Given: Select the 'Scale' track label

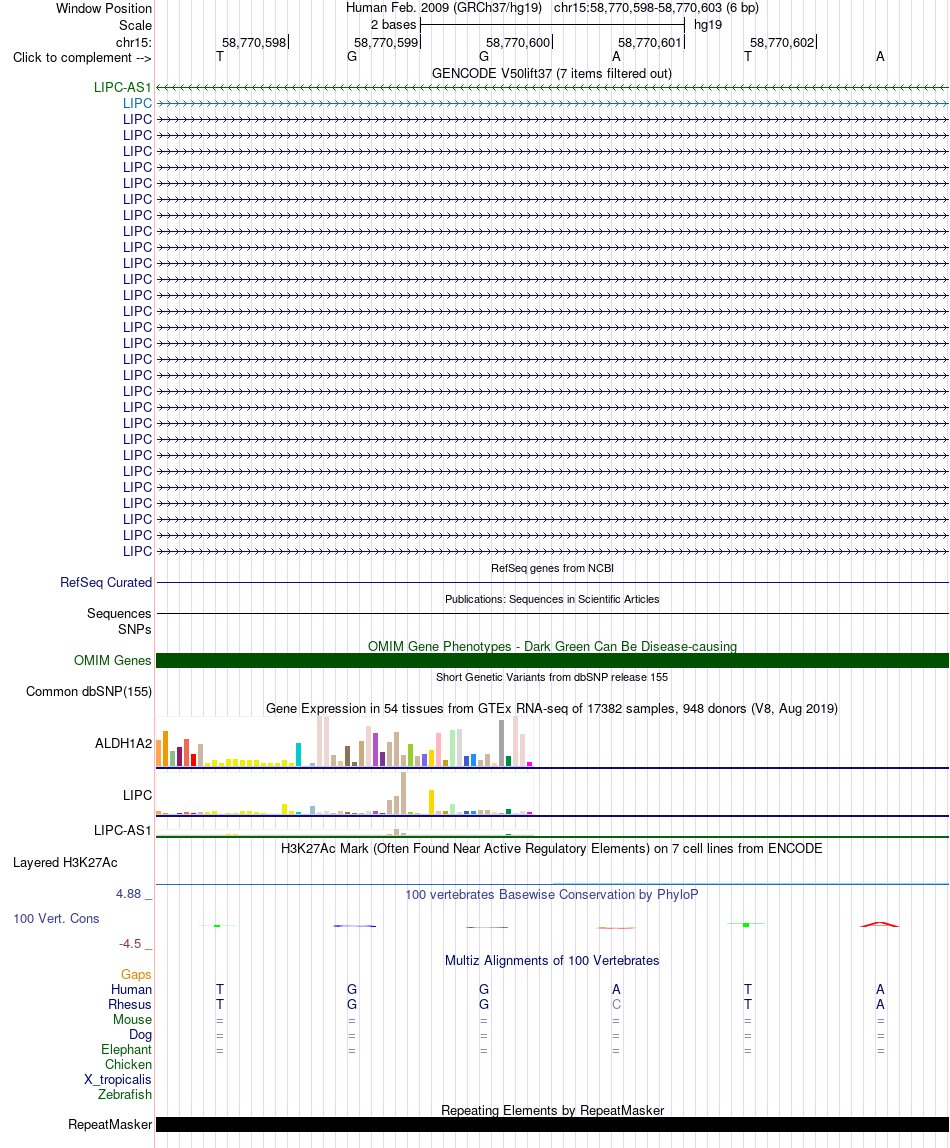Looking at the screenshot, I should [x=135, y=25].
